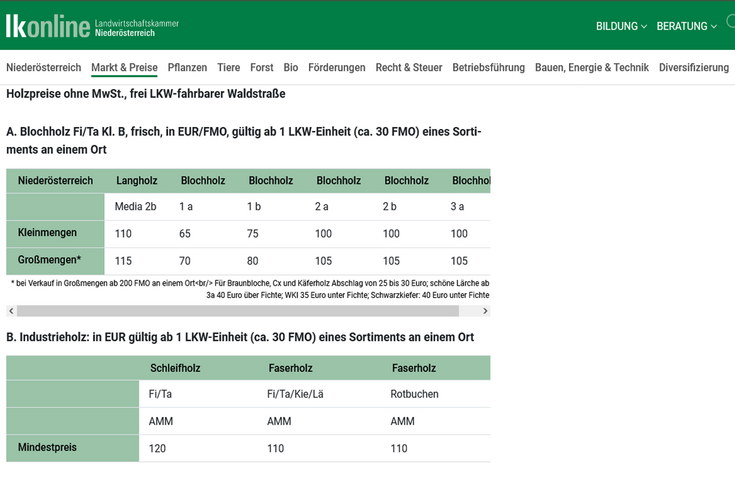Click the Langholz column header
The image size is (735, 477).
pyautogui.click(x=136, y=180)
